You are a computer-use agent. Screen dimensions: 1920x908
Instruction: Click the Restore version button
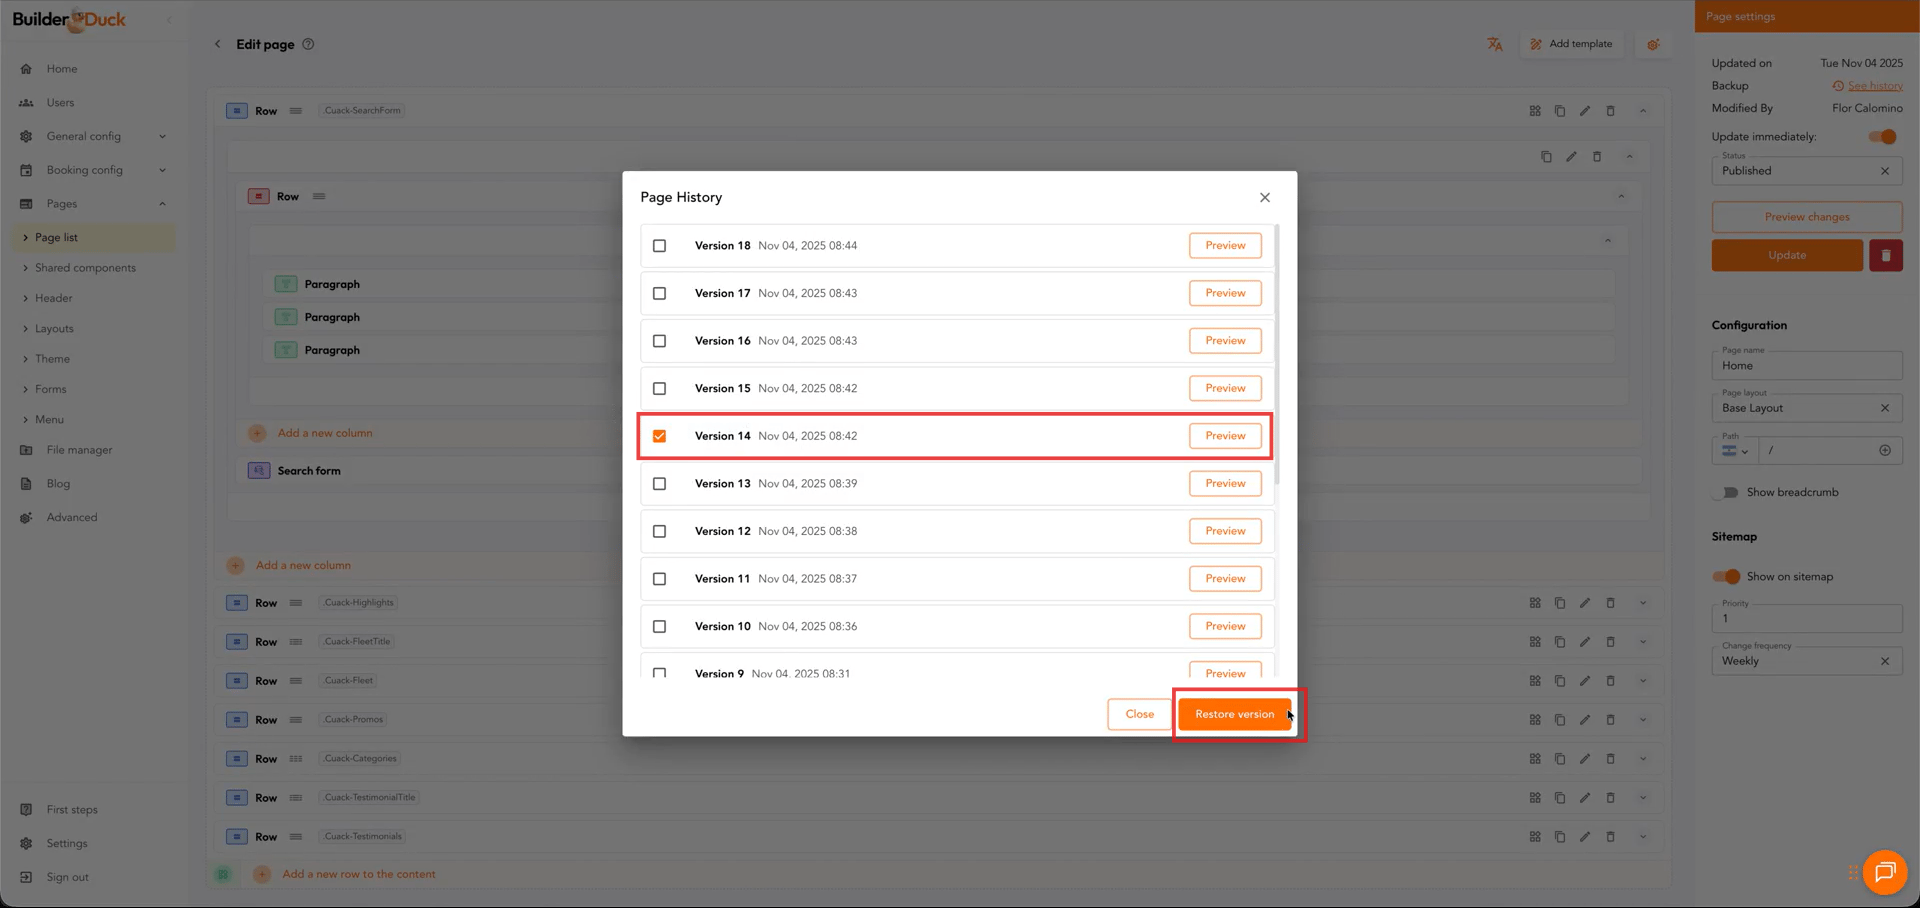click(1234, 714)
